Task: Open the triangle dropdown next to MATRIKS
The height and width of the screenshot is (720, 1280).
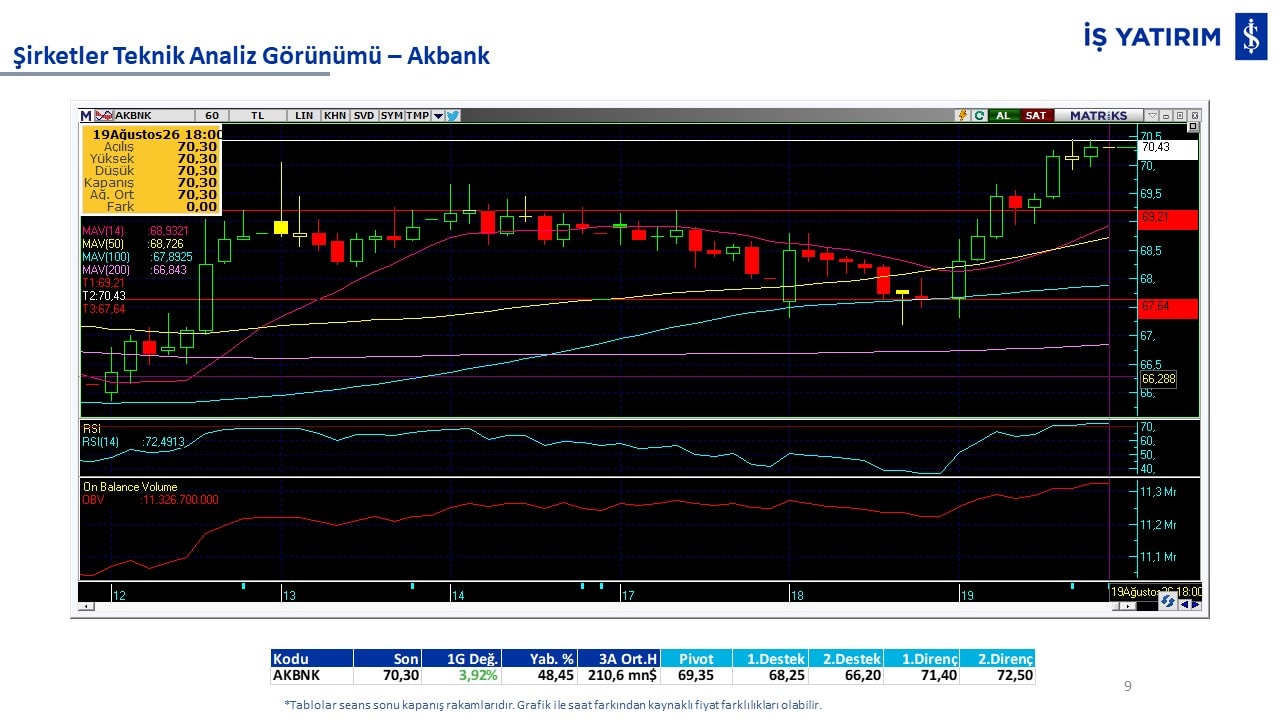Action: tap(1152, 115)
